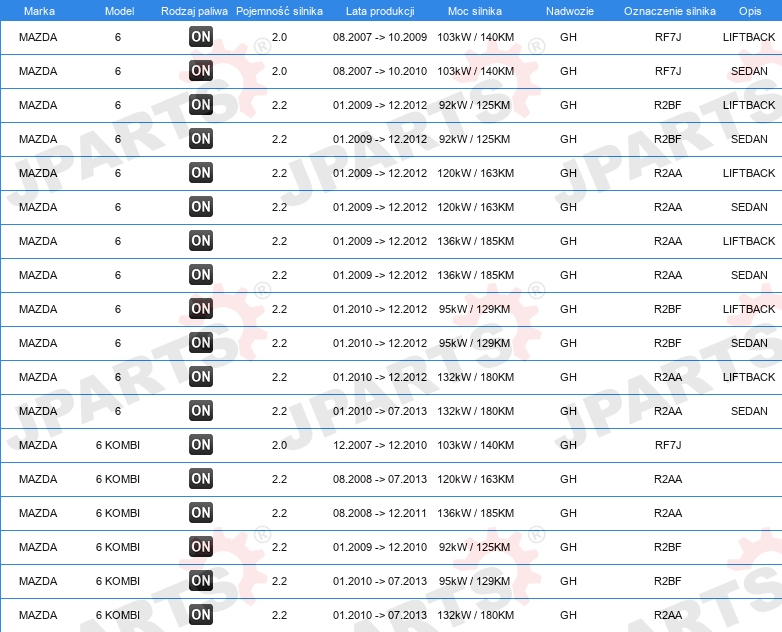The height and width of the screenshot is (632, 782).
Task: Select ON fuel icon for 92kW / 125KM SEDAN
Action: (x=201, y=139)
